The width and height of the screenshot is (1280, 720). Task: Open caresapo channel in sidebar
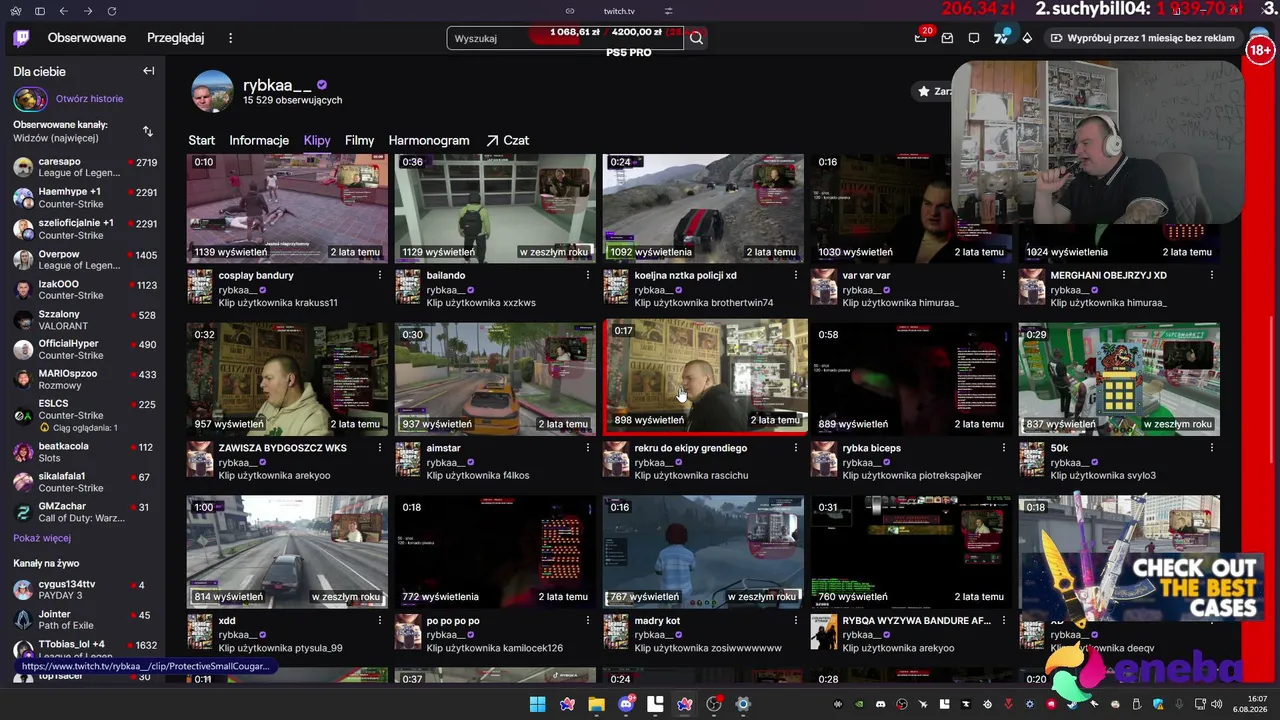pos(84,167)
